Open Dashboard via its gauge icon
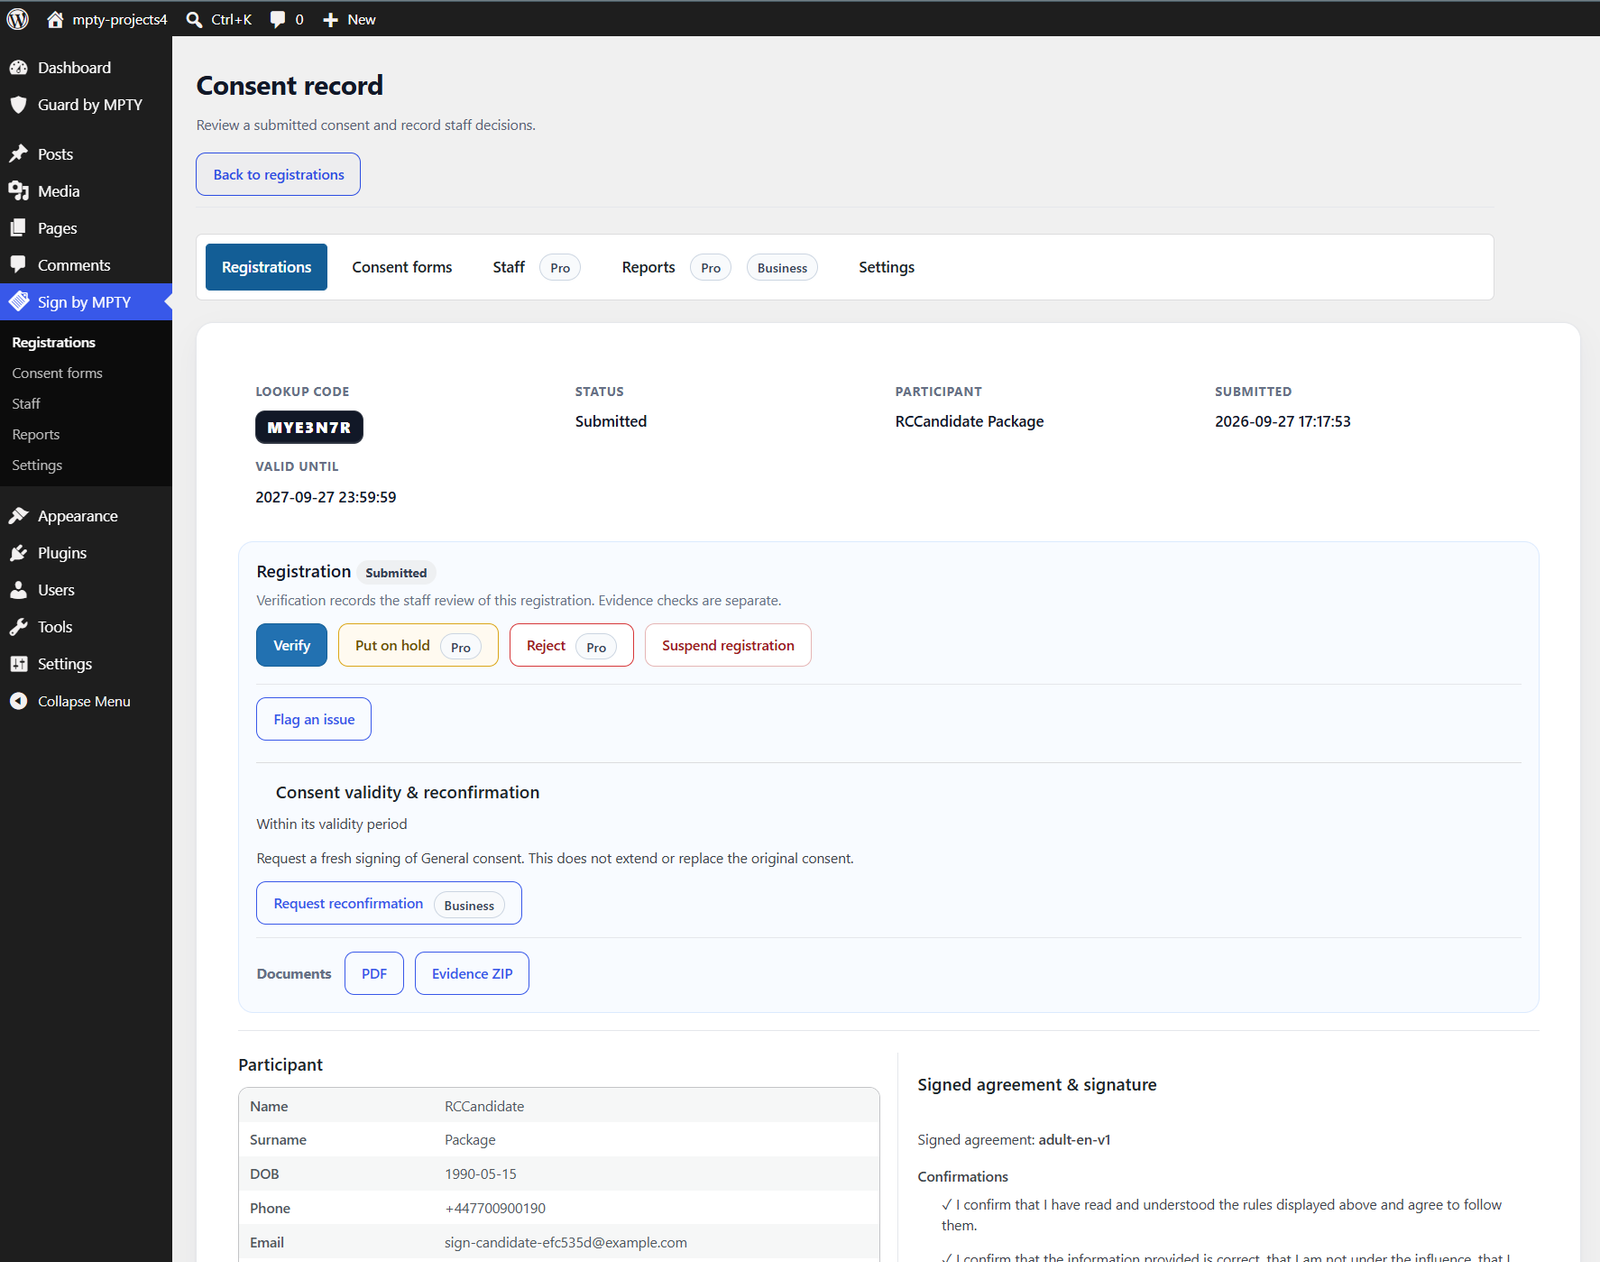1600x1262 pixels. pyautogui.click(x=18, y=67)
